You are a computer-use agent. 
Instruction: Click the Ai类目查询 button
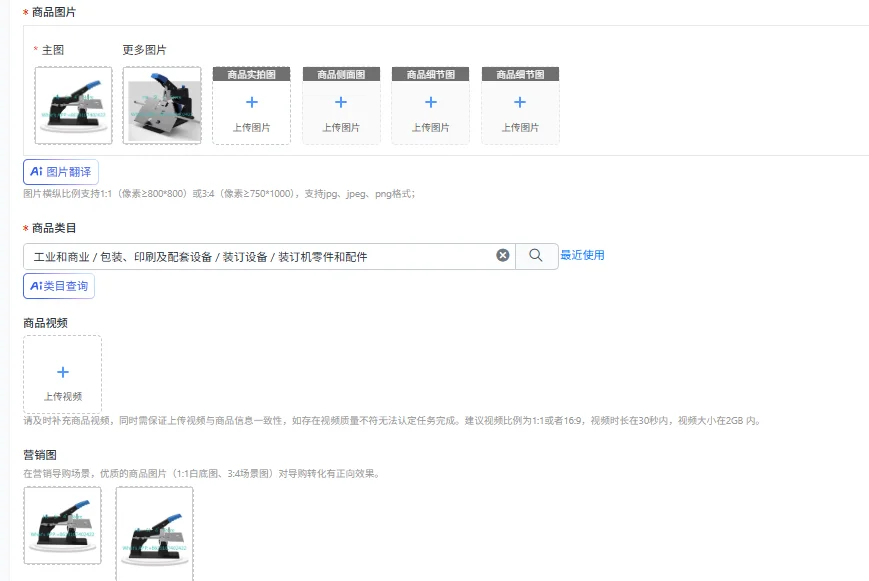pyautogui.click(x=59, y=286)
